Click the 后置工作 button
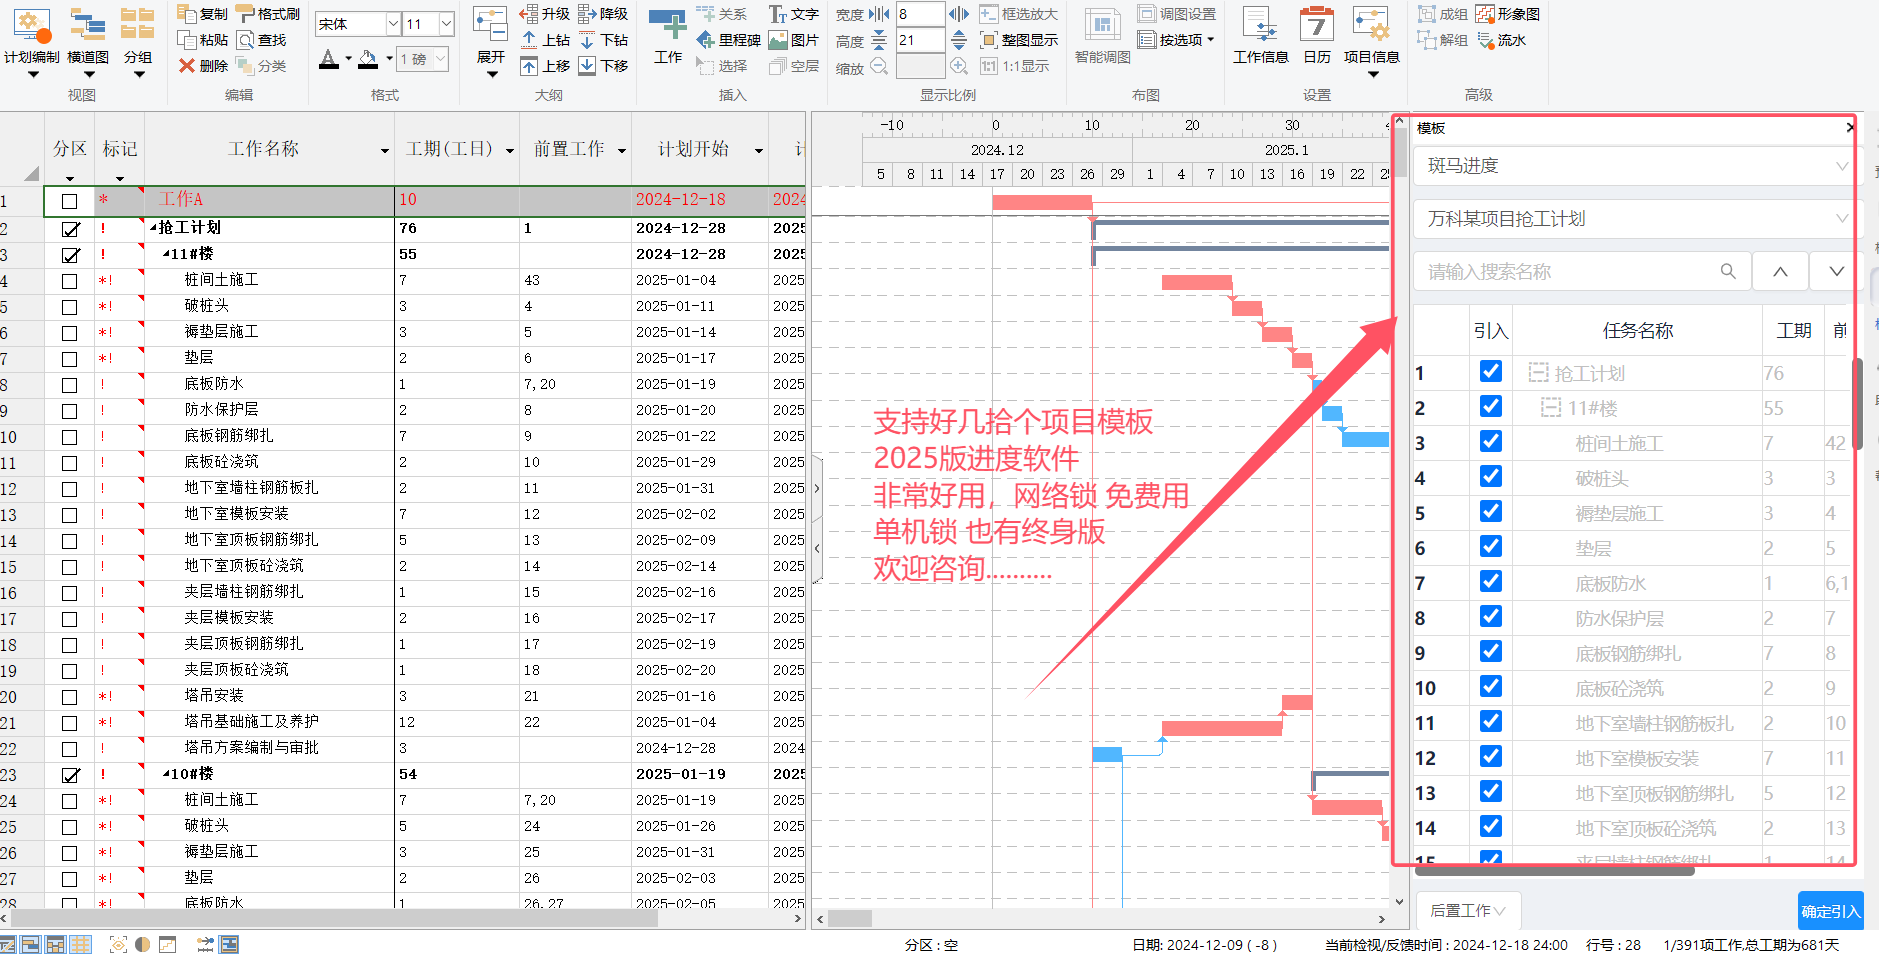 1467,911
